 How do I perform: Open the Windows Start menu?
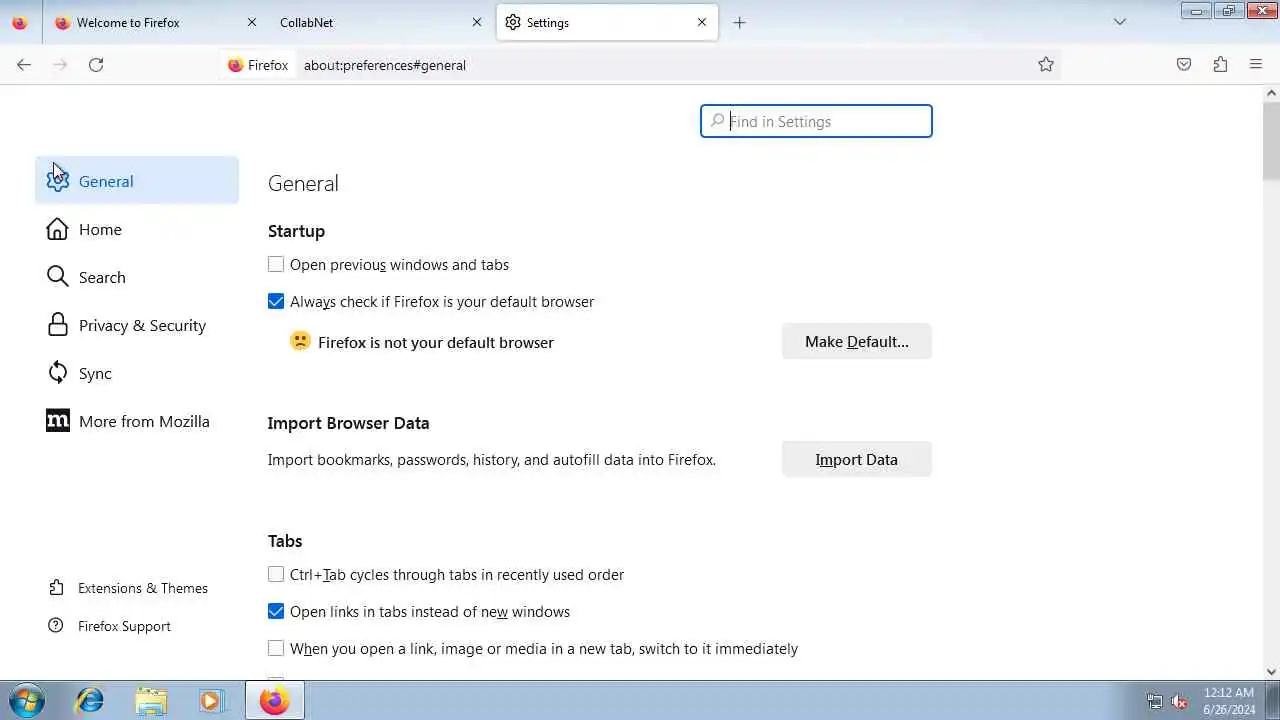(x=26, y=701)
